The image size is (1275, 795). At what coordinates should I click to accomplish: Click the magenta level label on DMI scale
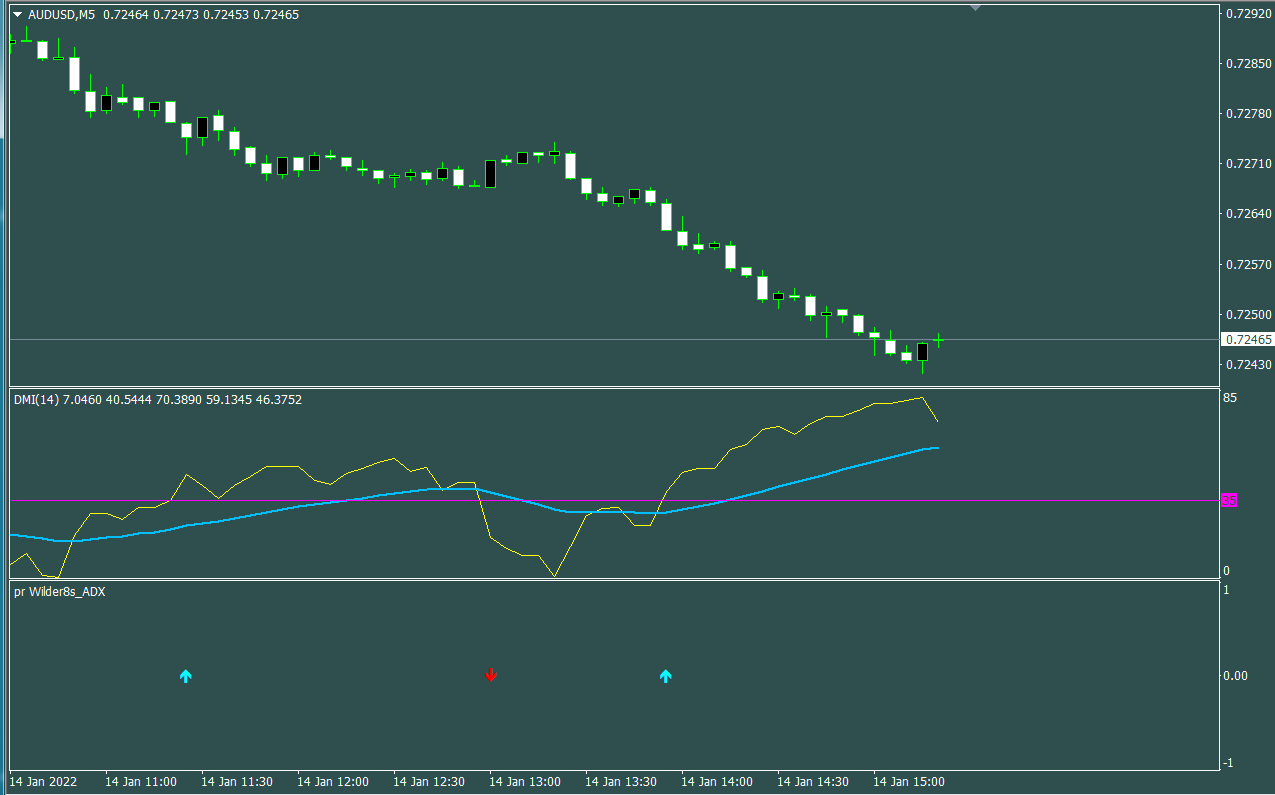[1230, 500]
